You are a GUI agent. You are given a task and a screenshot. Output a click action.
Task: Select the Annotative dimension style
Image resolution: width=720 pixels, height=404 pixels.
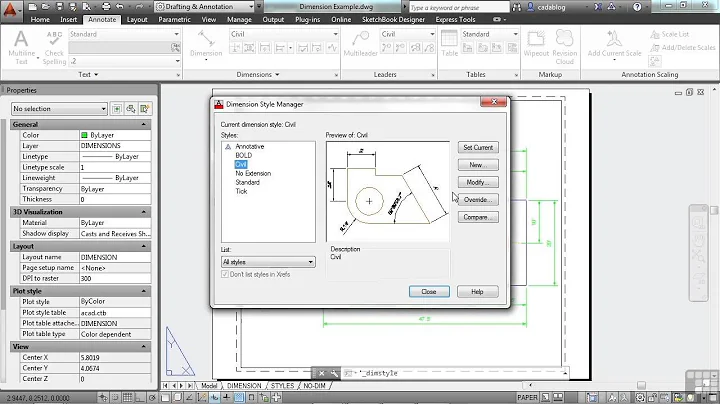click(x=249, y=146)
